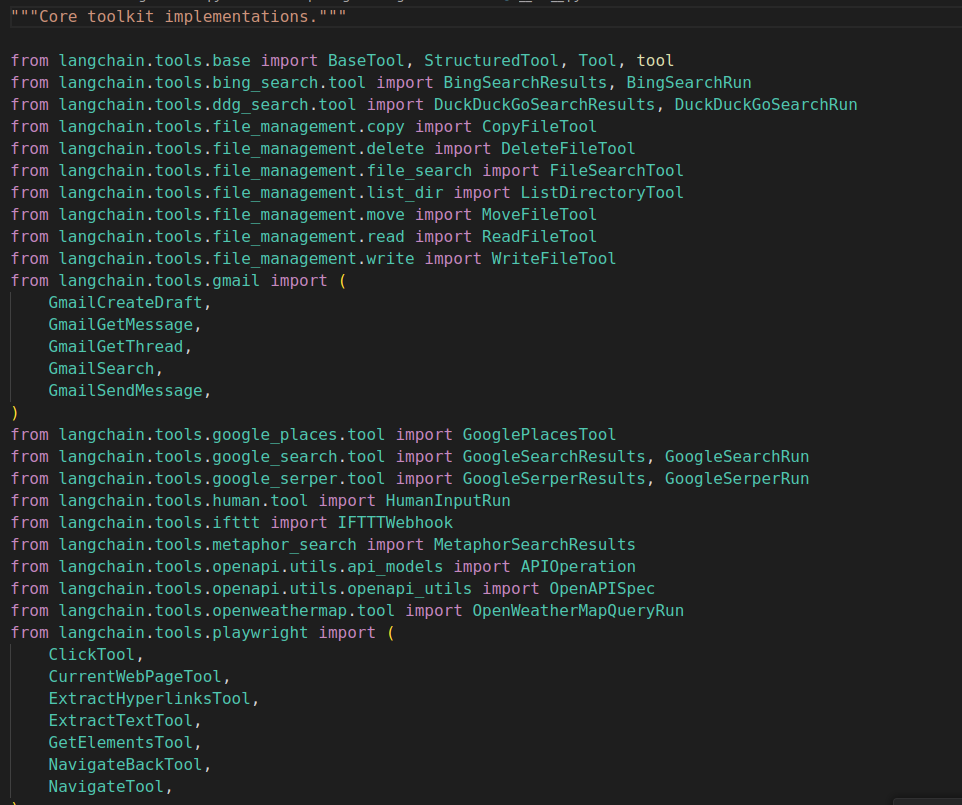The height and width of the screenshot is (805, 962).
Task: Place cursor on WriteFileTool
Action: click(x=553, y=259)
